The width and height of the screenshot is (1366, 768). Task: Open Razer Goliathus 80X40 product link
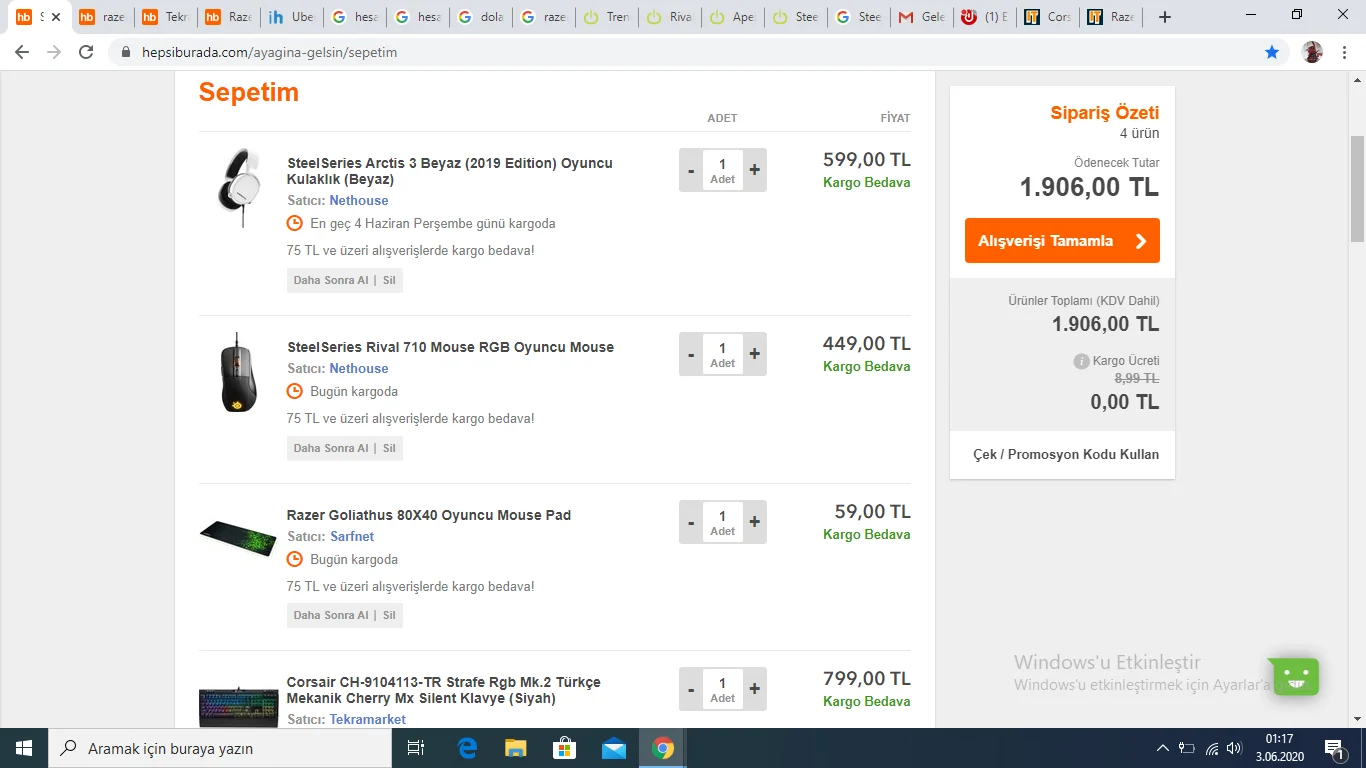tap(429, 515)
